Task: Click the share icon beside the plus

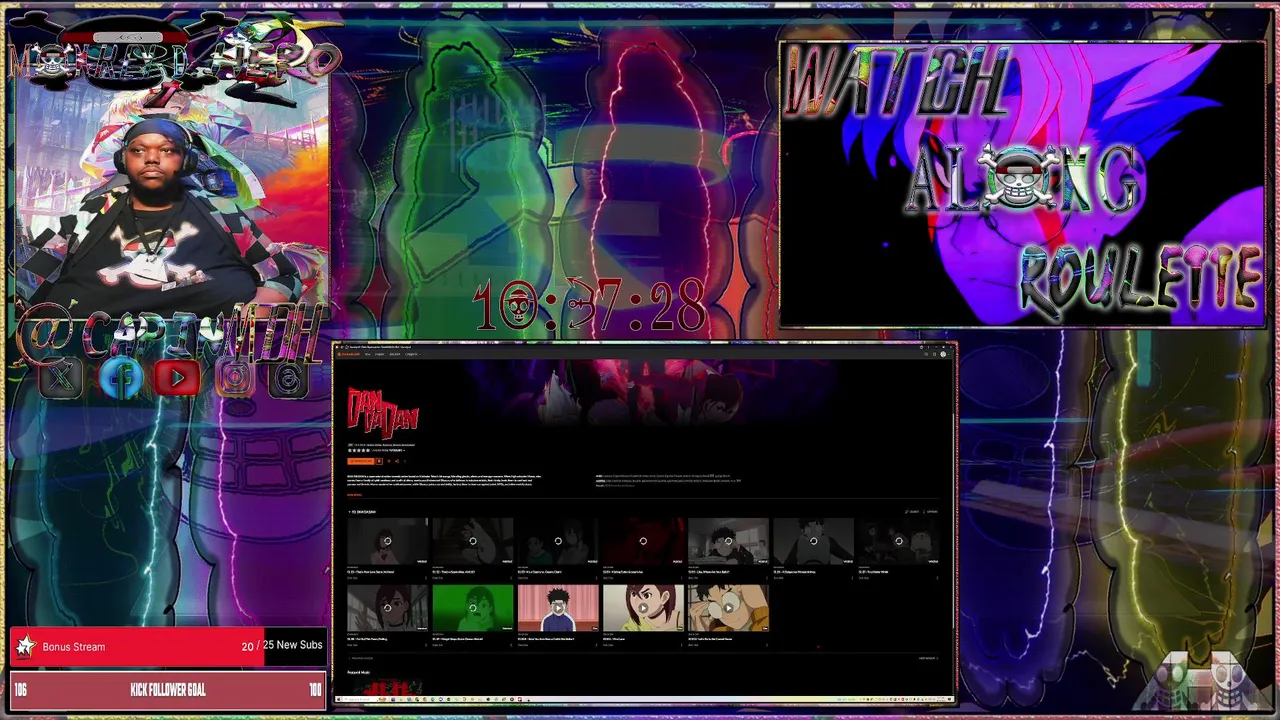Action: (397, 461)
